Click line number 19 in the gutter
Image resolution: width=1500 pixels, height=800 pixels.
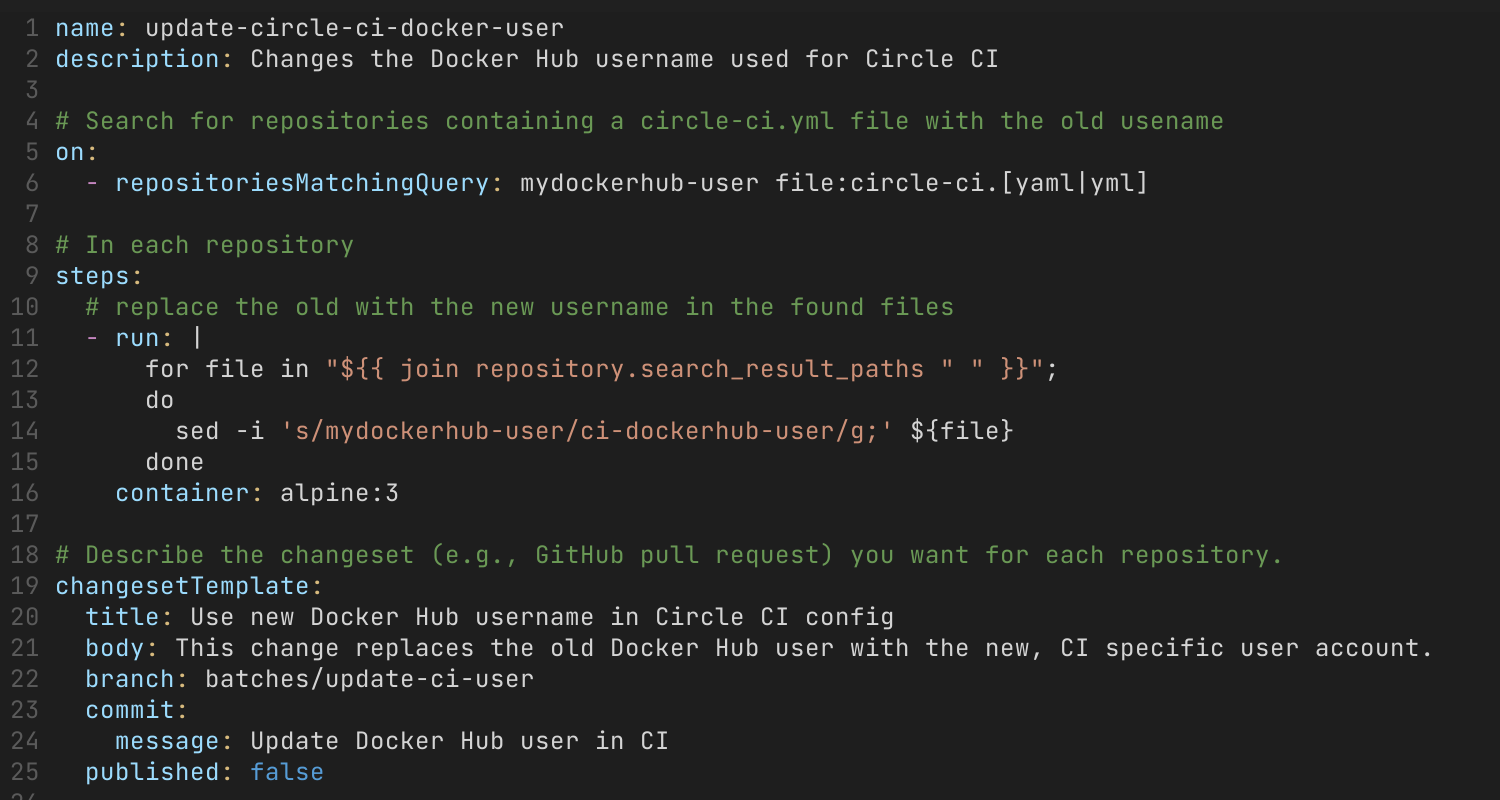(x=25, y=586)
